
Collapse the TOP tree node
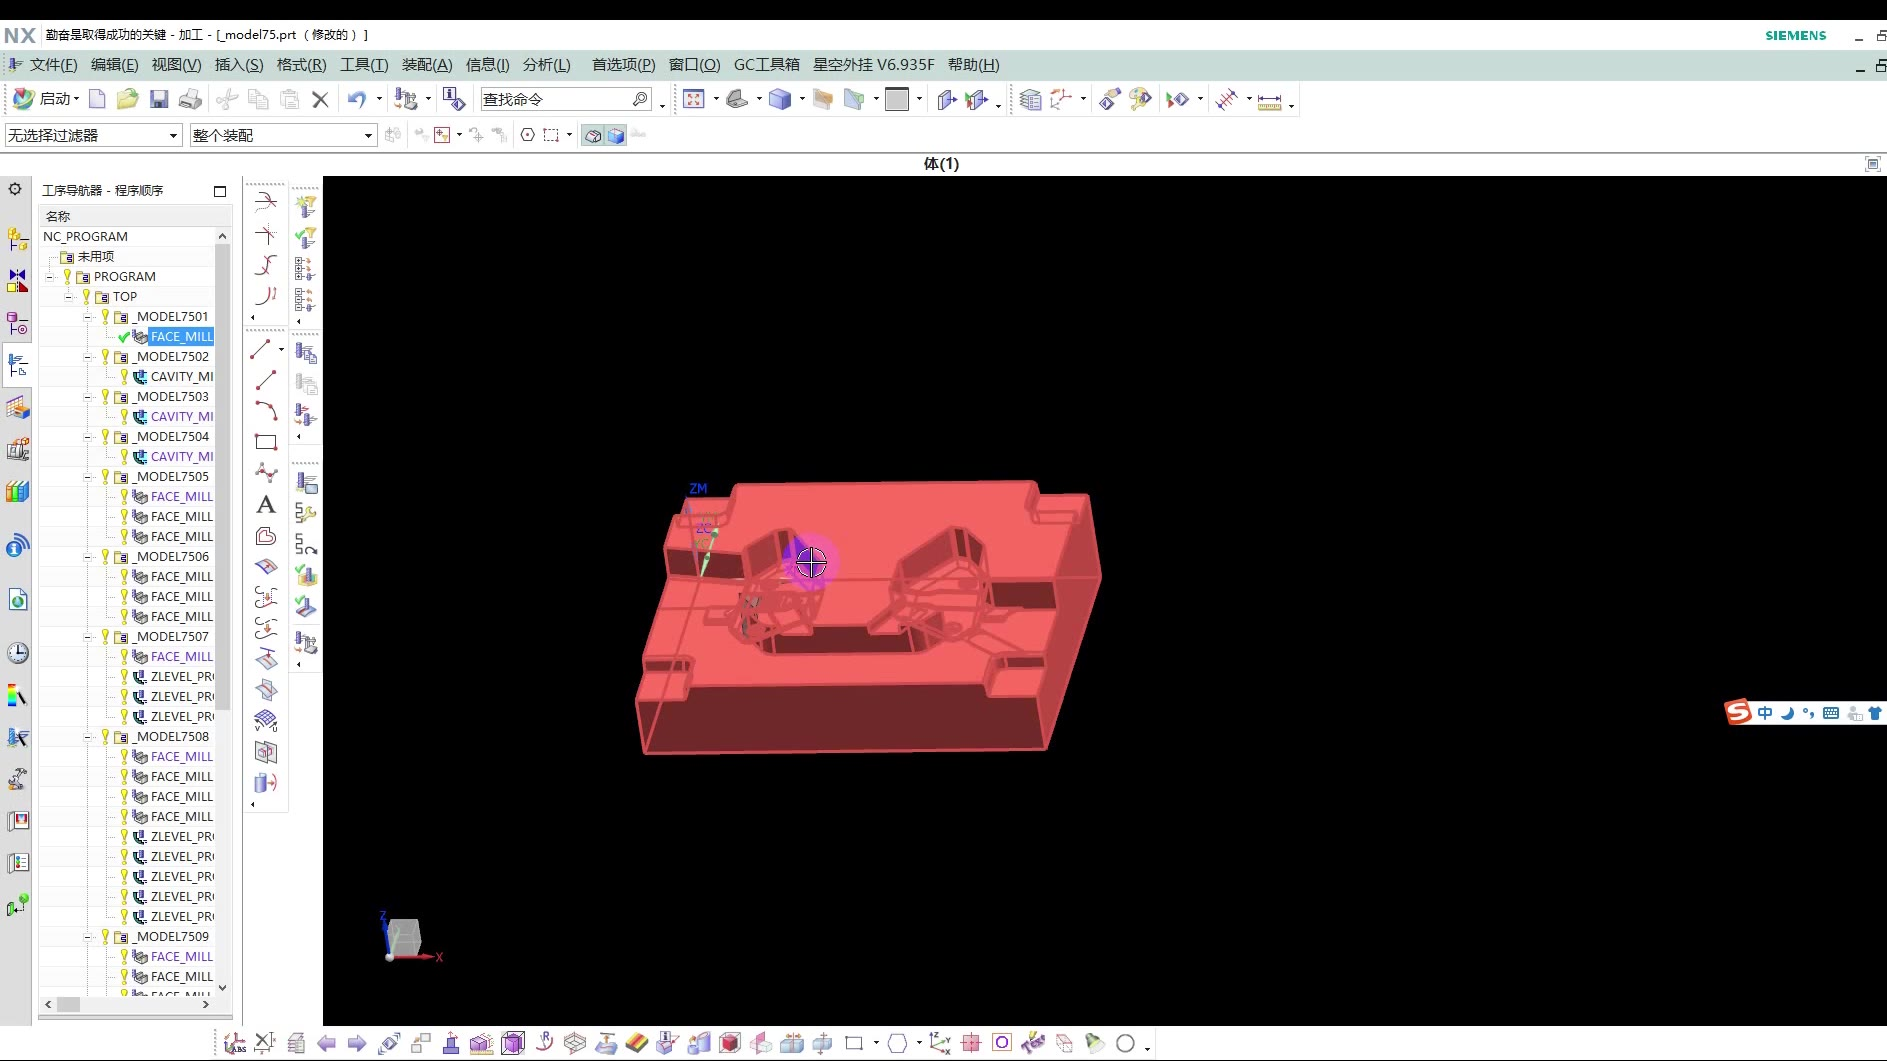point(68,297)
